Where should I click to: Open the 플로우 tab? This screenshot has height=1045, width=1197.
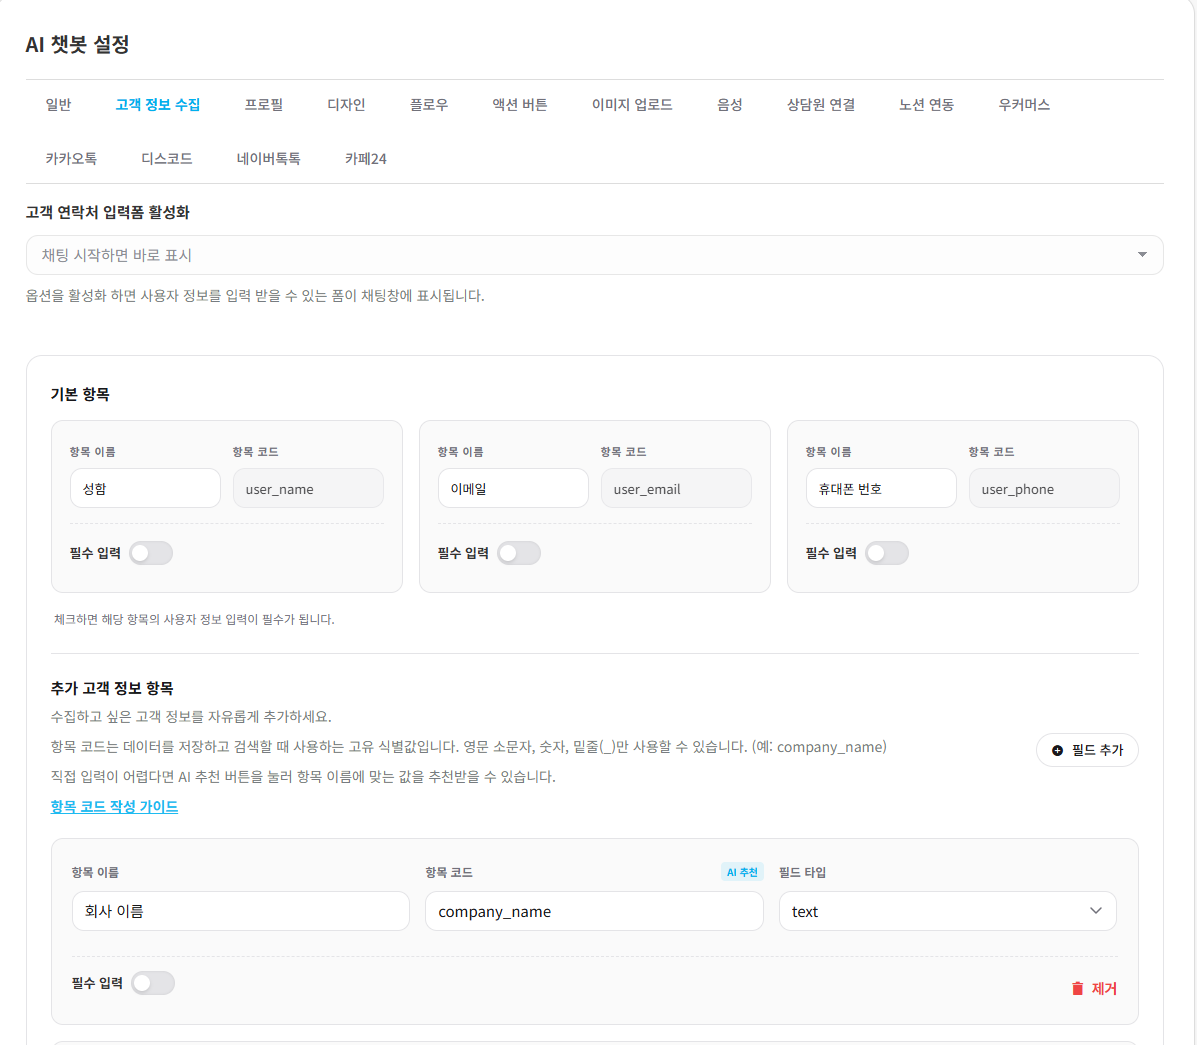[429, 105]
